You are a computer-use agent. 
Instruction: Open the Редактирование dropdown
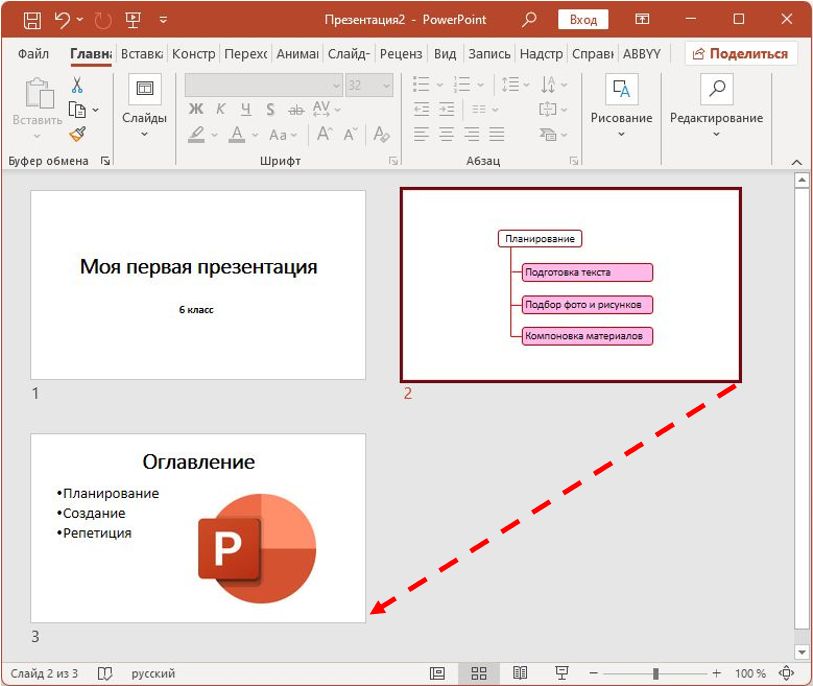tap(716, 134)
